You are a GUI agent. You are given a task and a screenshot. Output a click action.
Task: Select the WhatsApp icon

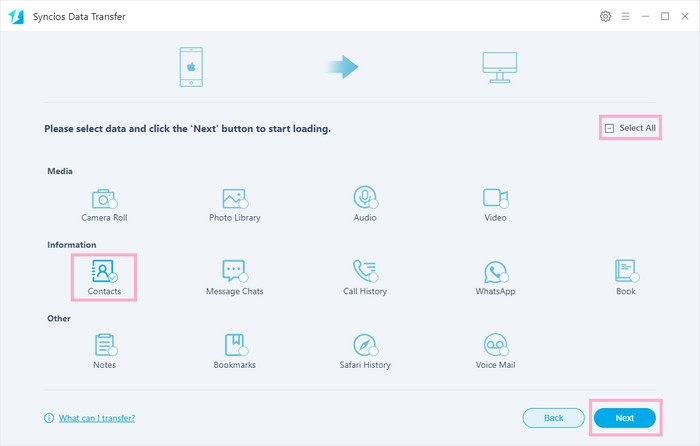(496, 272)
